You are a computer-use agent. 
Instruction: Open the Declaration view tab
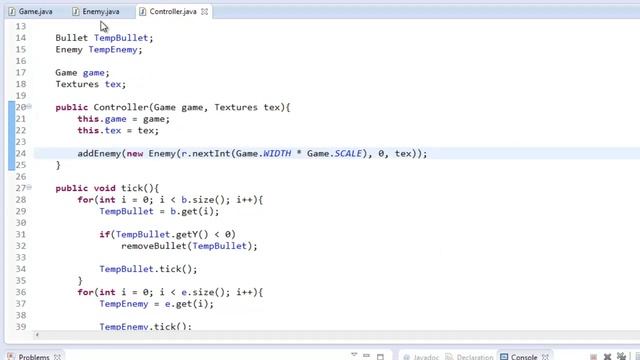[469, 357]
